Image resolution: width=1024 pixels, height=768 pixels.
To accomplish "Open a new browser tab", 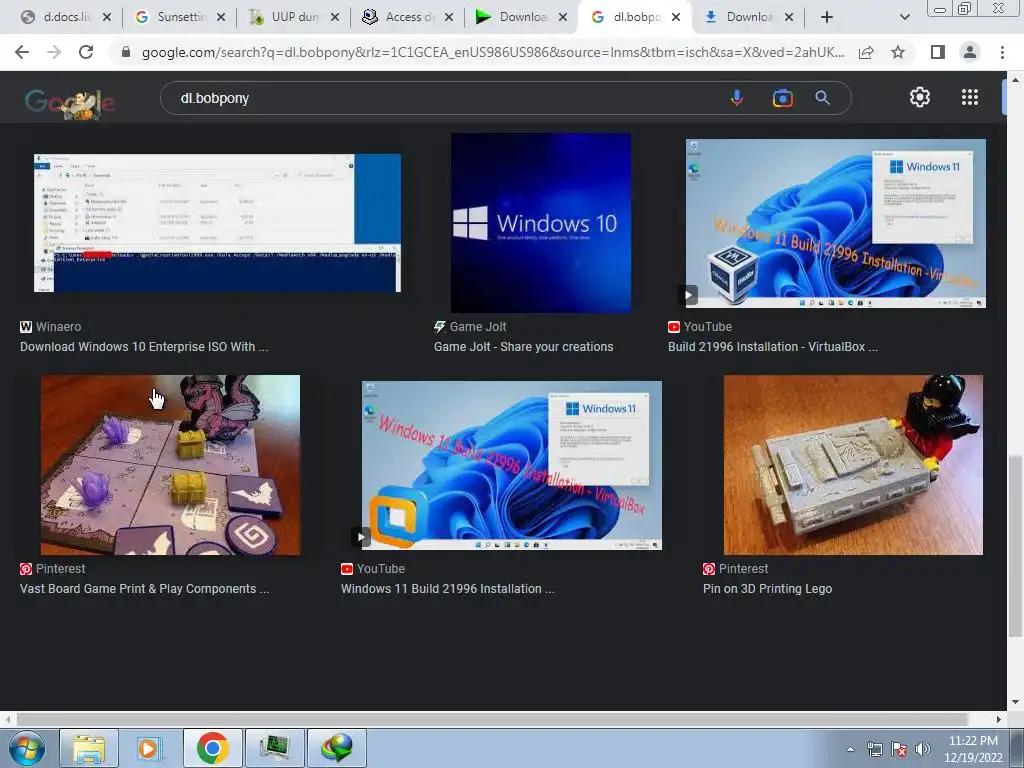I will (827, 17).
